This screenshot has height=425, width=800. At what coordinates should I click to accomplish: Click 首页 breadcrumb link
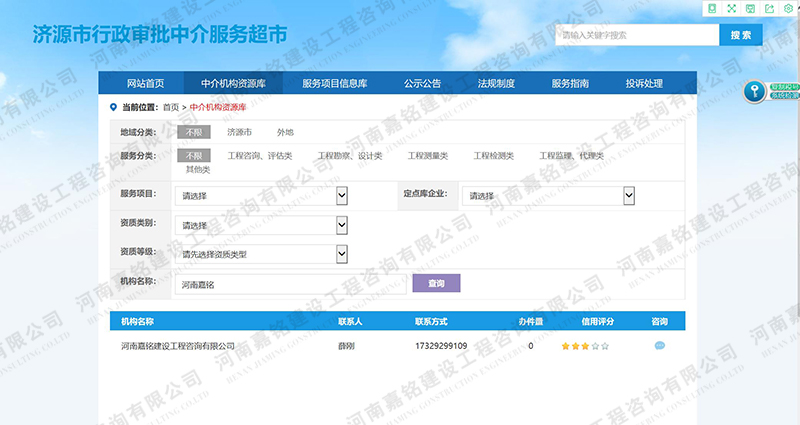point(171,107)
